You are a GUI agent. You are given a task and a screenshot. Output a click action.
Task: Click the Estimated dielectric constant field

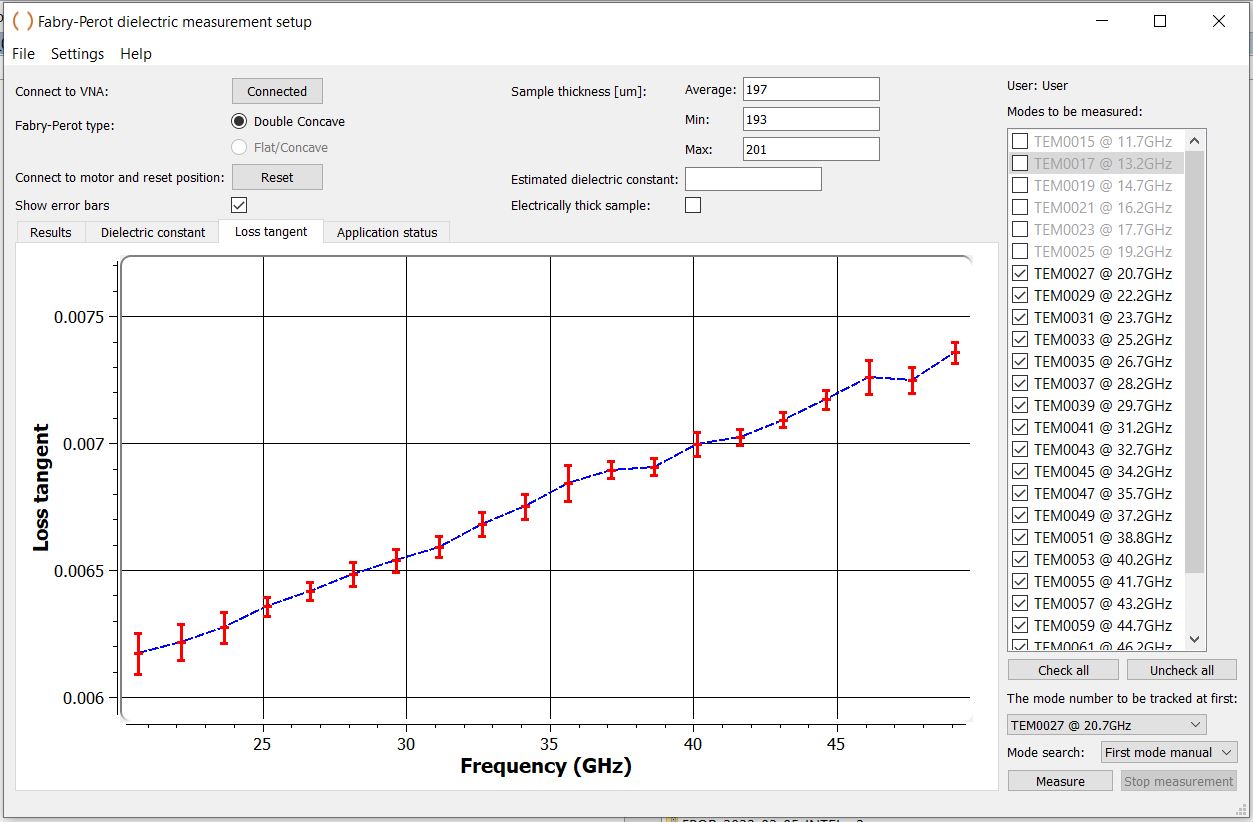click(x=753, y=179)
